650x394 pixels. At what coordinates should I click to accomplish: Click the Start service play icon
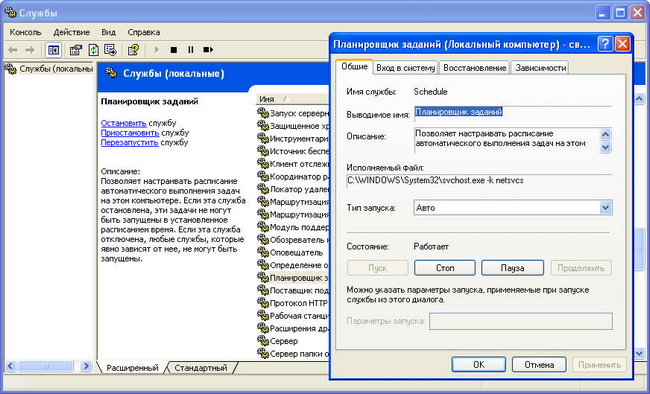[156, 50]
